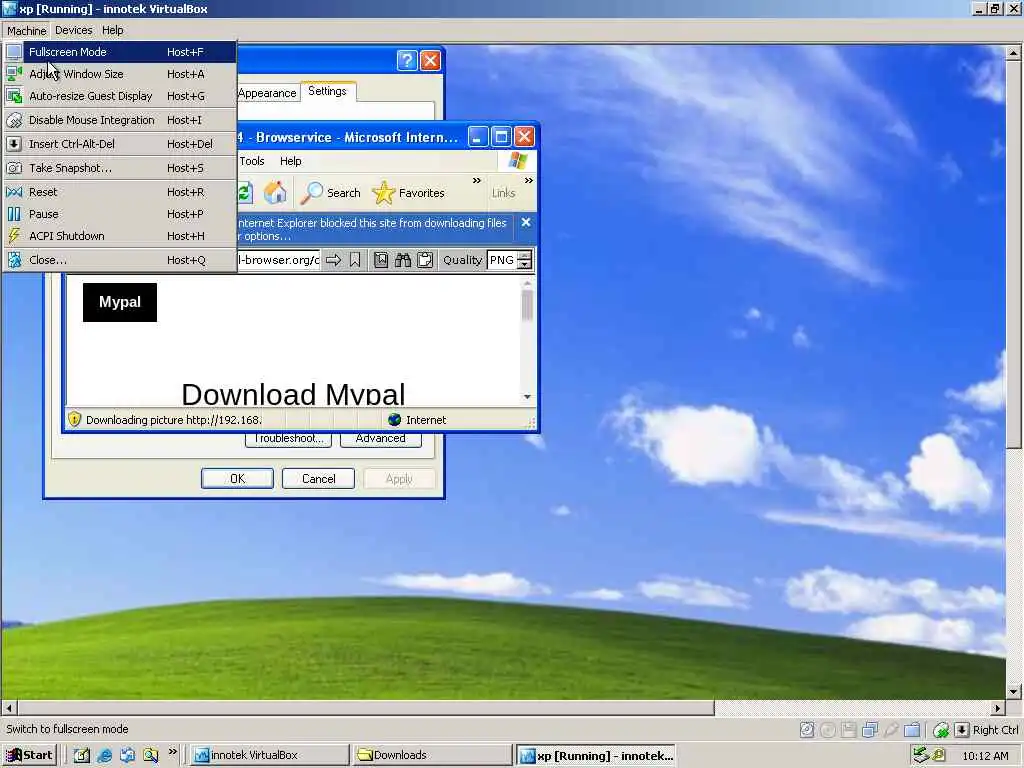Click the VirtualBox floppy status icon

point(848,729)
